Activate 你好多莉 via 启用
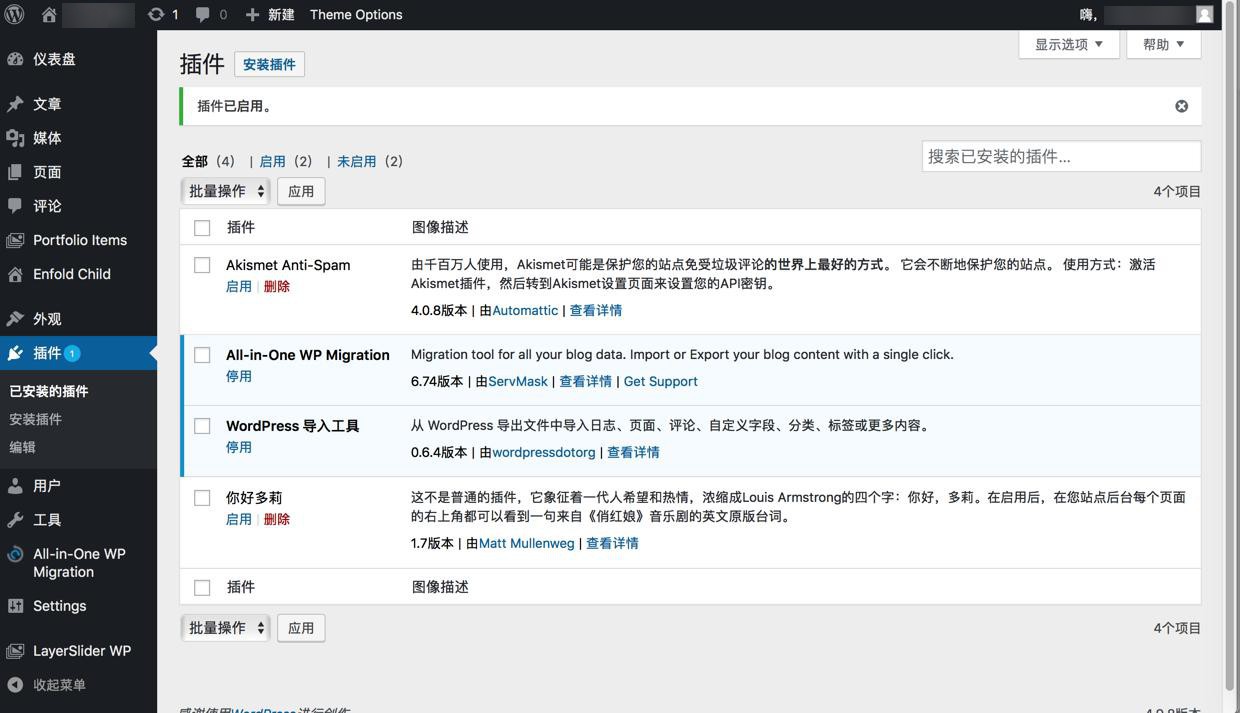 239,519
